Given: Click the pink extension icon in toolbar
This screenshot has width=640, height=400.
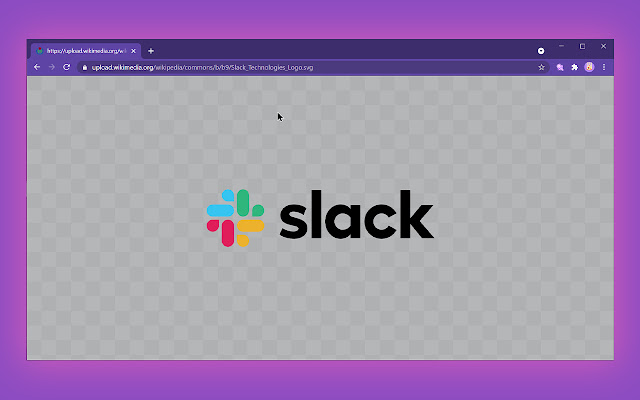Looking at the screenshot, I should pyautogui.click(x=560, y=67).
